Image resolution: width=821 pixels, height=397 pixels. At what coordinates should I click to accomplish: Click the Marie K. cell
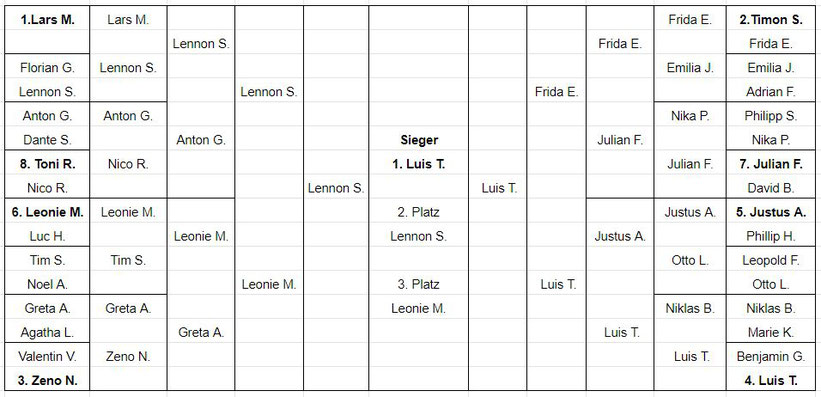click(771, 333)
